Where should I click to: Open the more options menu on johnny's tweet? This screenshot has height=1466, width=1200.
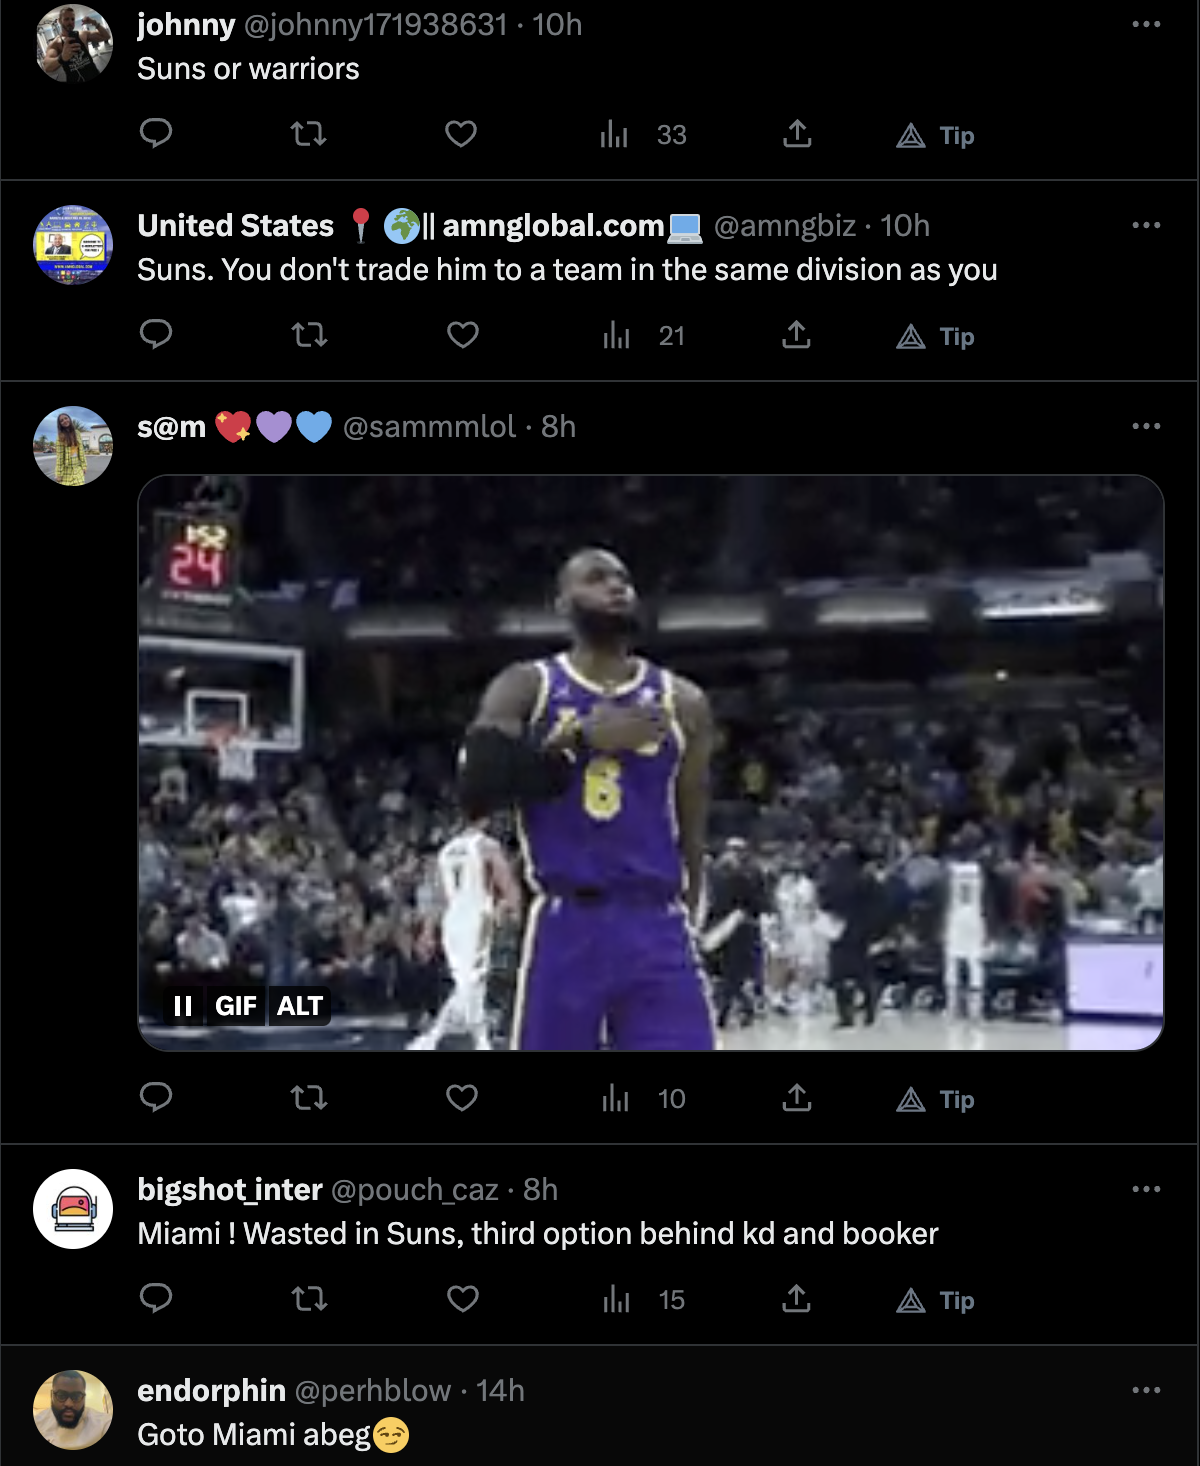point(1147,25)
